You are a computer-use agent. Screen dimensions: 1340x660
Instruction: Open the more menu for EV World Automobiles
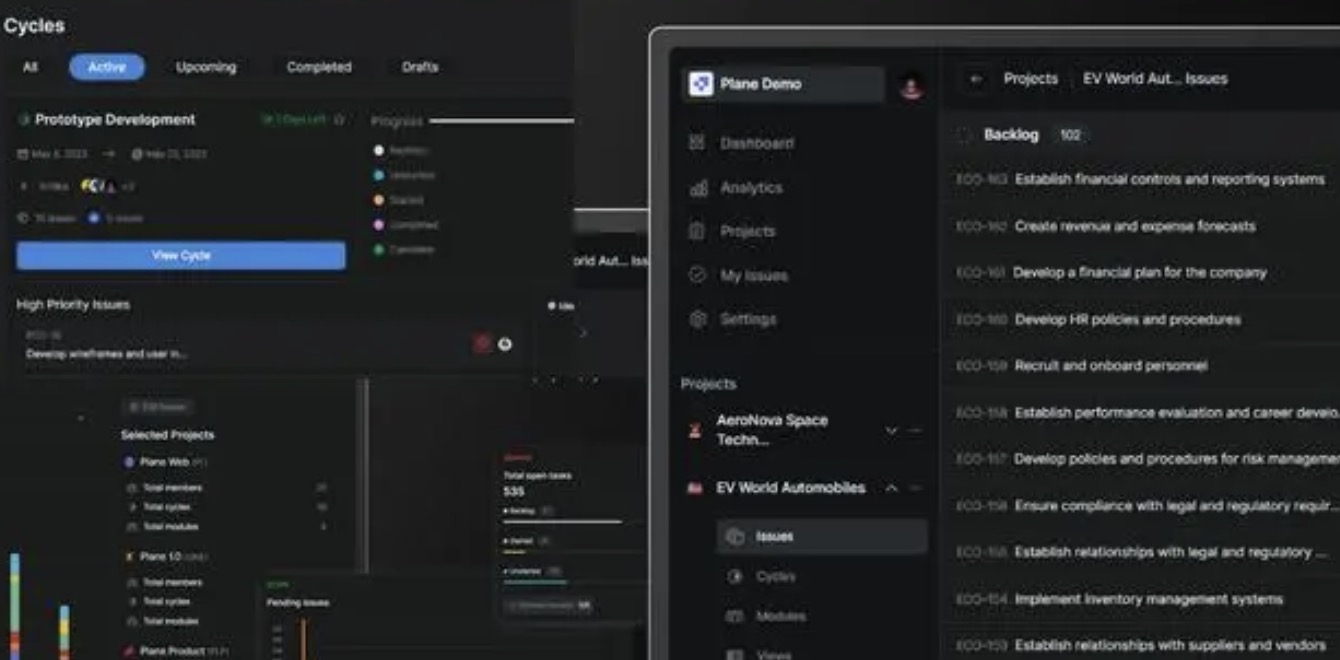[915, 488]
